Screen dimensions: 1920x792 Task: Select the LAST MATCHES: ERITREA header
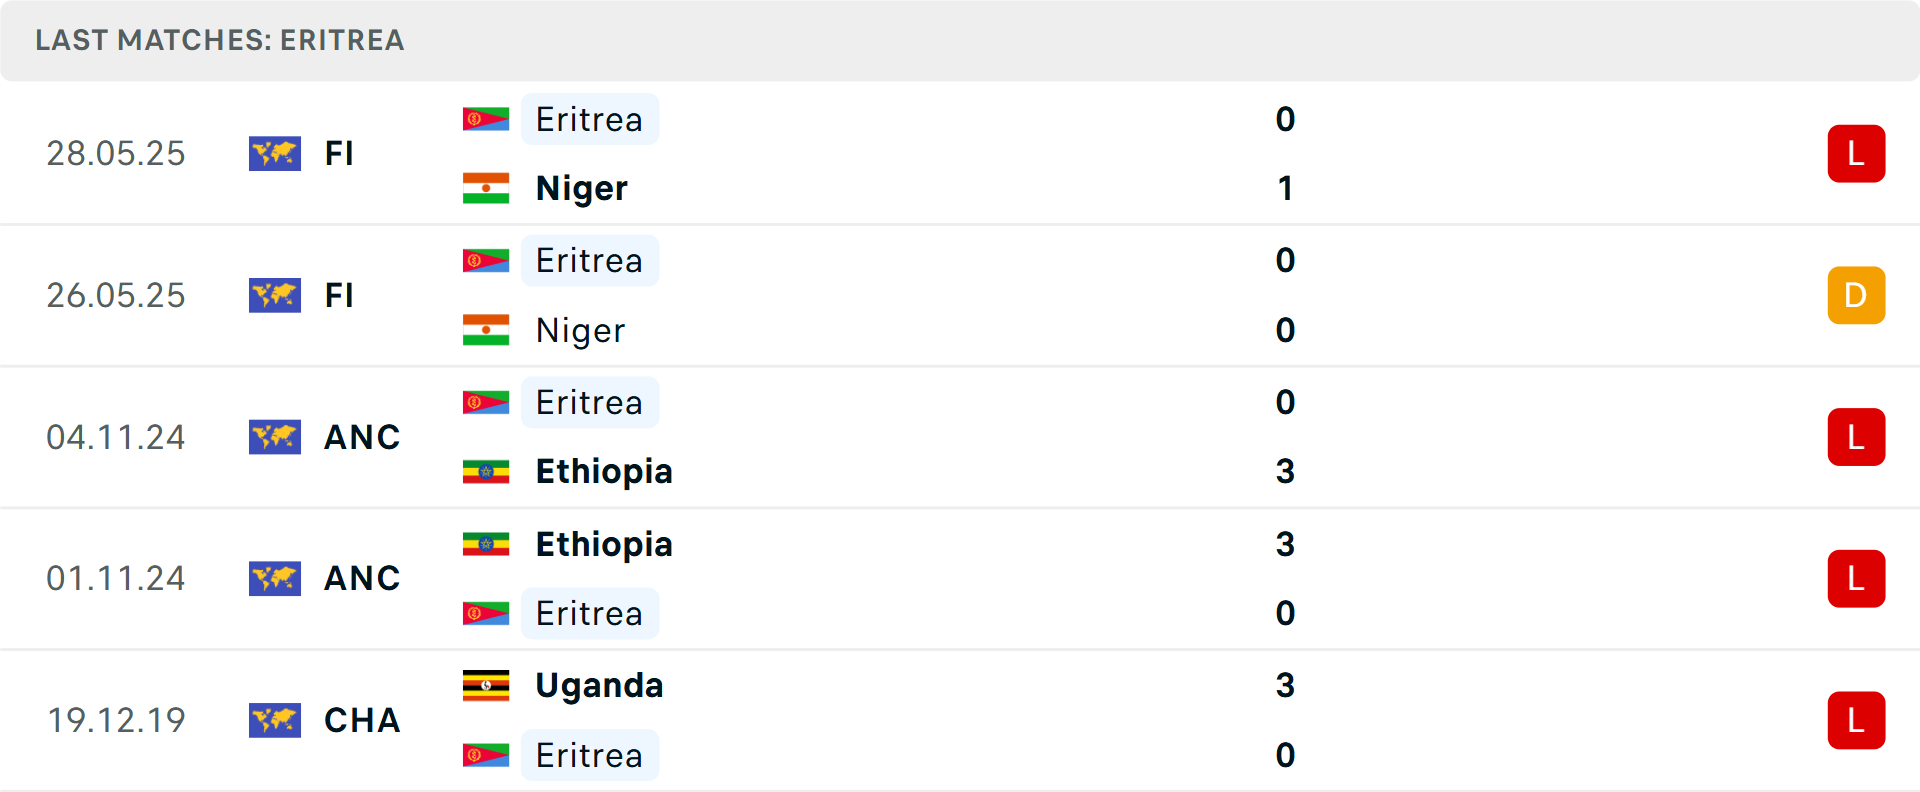point(220,41)
